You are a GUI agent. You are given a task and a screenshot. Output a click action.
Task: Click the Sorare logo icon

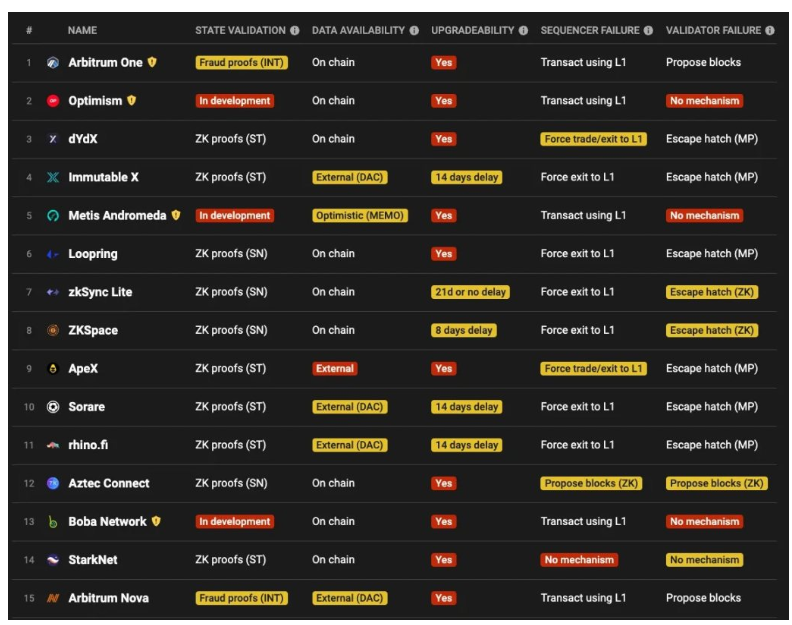[53, 407]
